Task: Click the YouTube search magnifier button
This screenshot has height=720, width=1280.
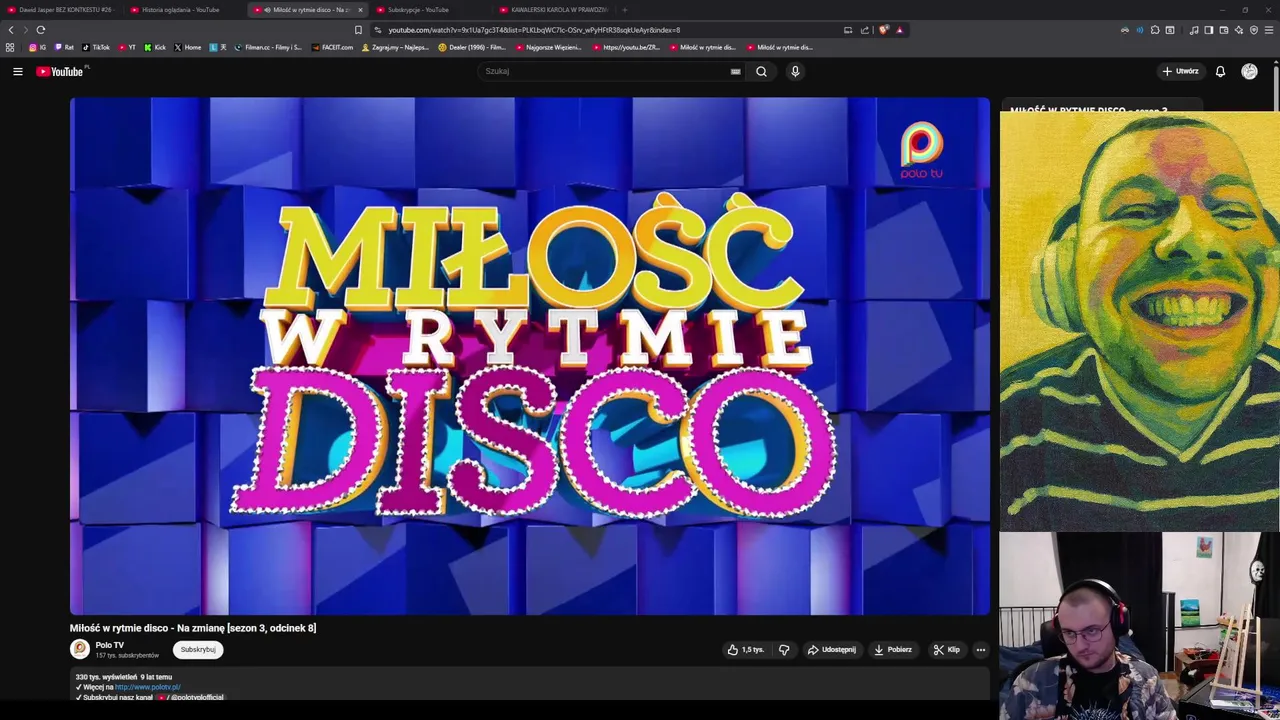Action: tap(761, 71)
